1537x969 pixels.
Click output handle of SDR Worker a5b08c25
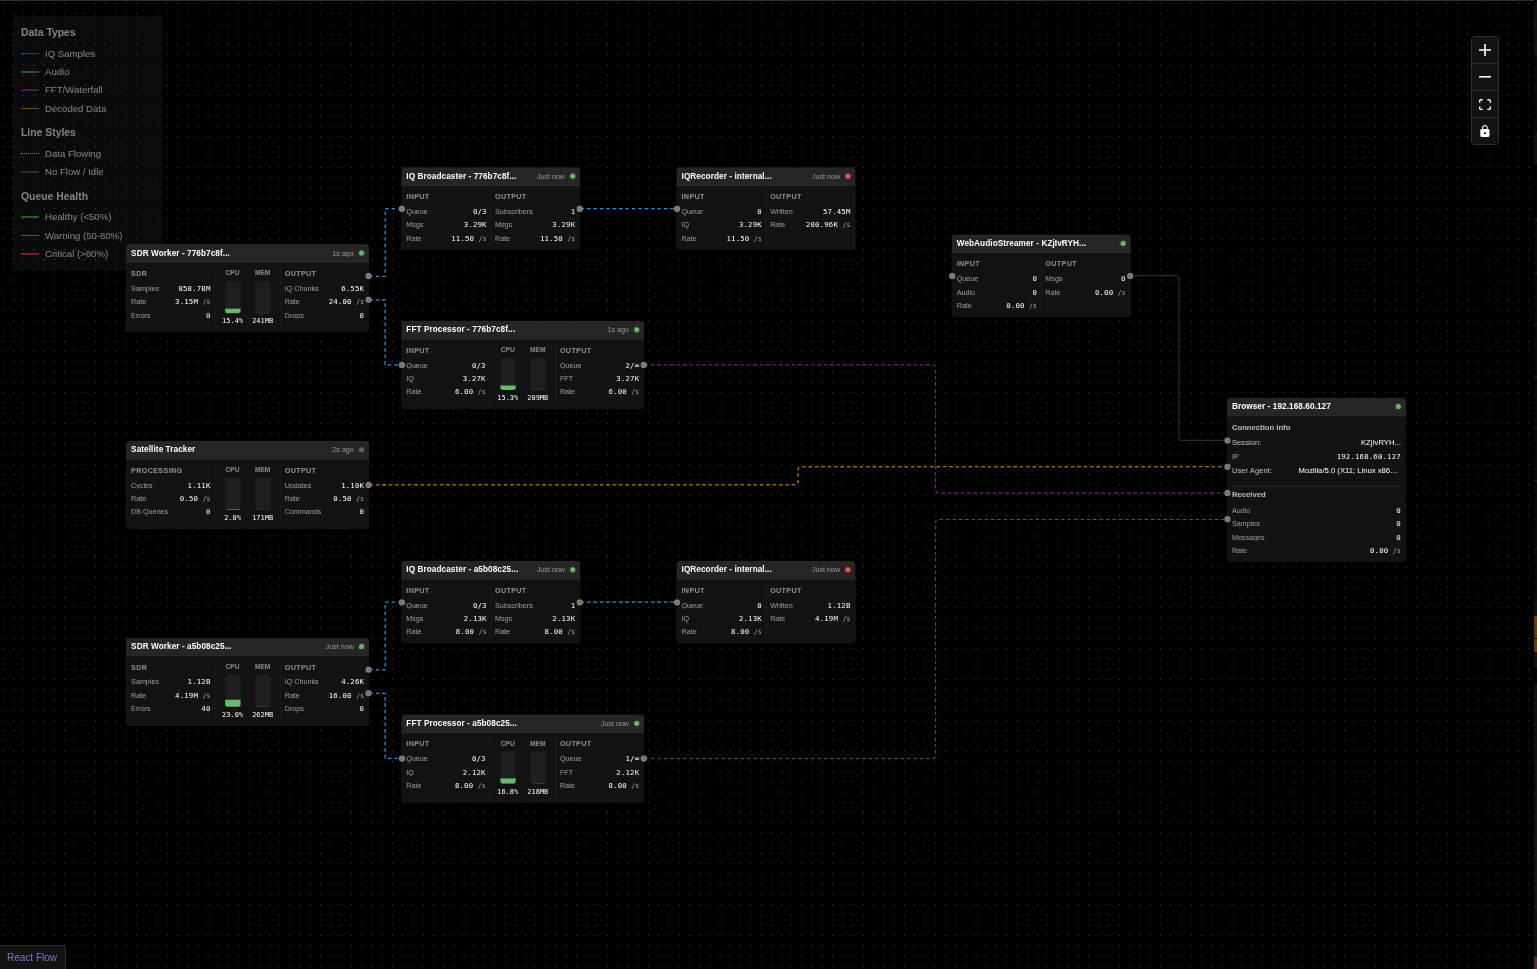(368, 670)
